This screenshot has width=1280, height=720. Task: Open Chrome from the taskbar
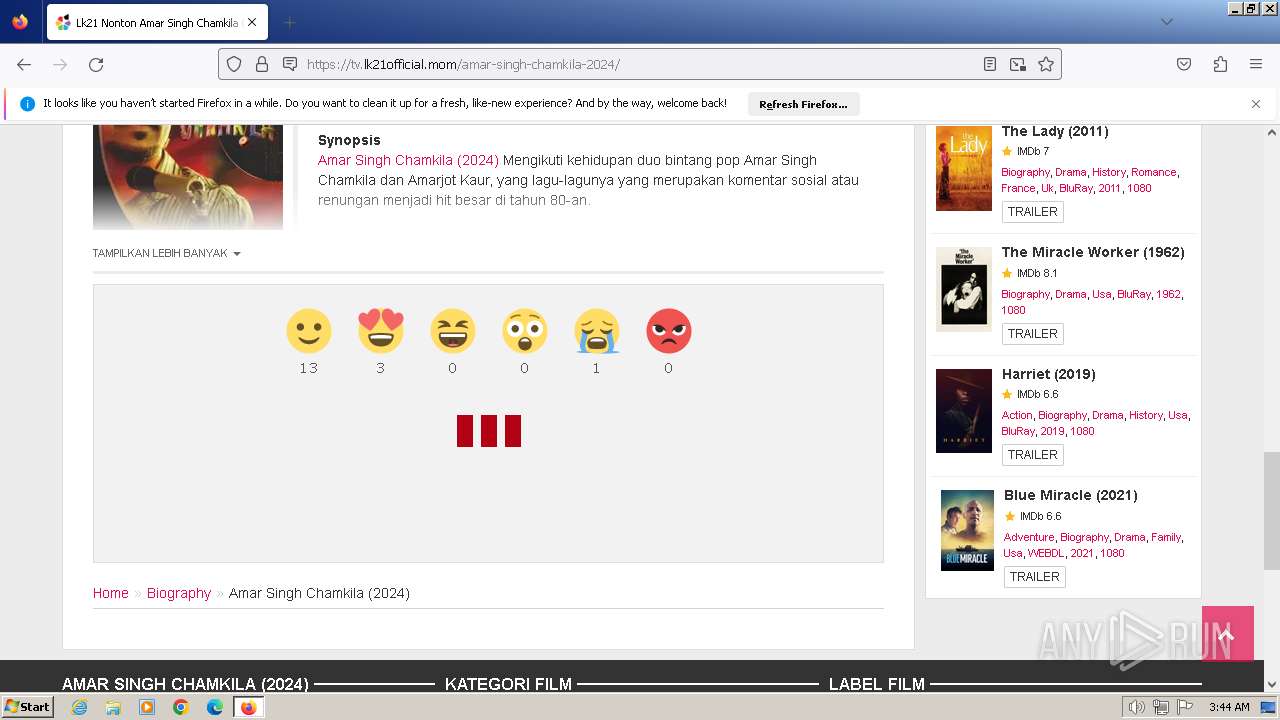point(181,707)
